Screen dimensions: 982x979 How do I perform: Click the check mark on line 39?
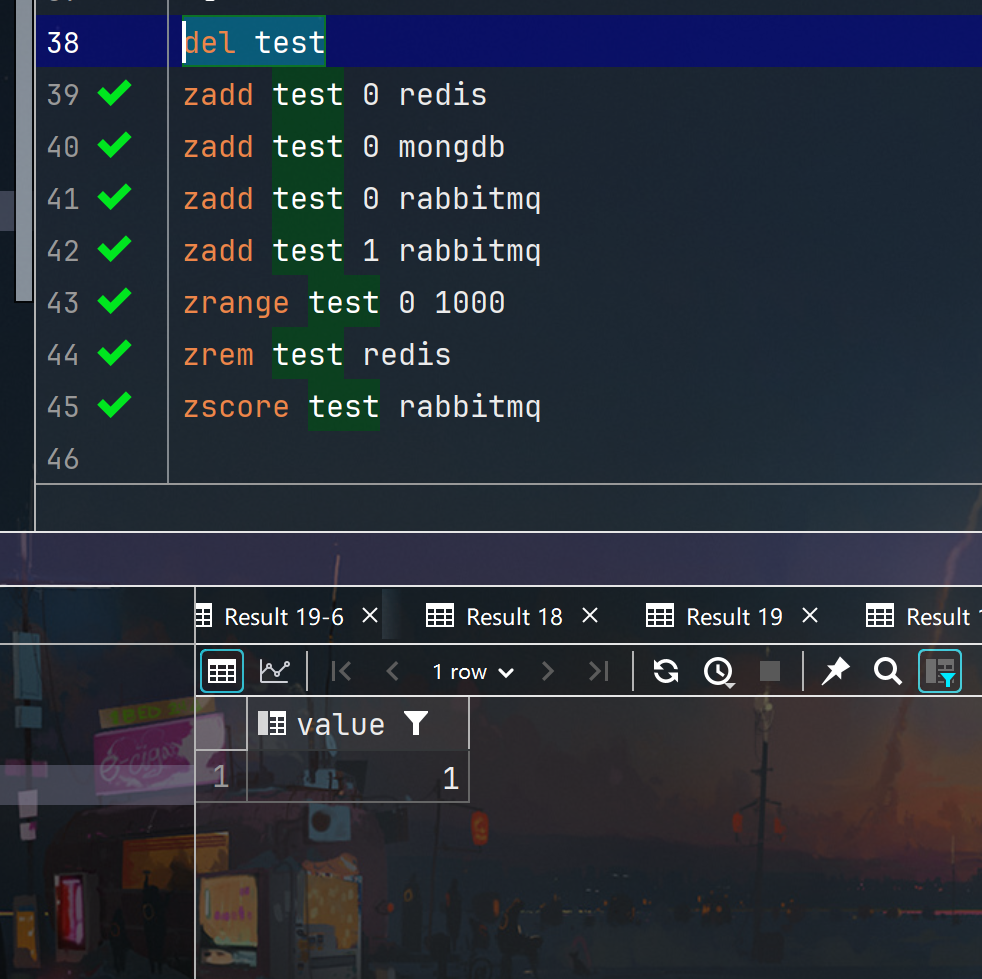point(115,93)
